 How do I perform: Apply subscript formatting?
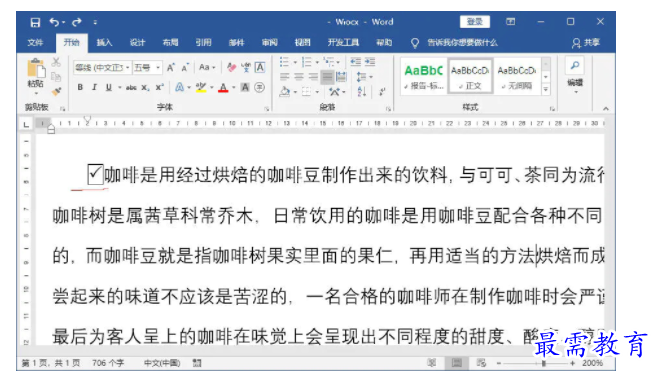point(145,87)
